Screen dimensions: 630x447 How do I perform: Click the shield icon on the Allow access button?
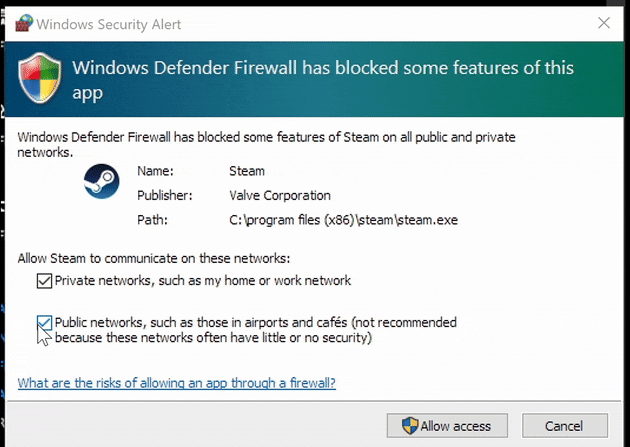click(x=409, y=426)
